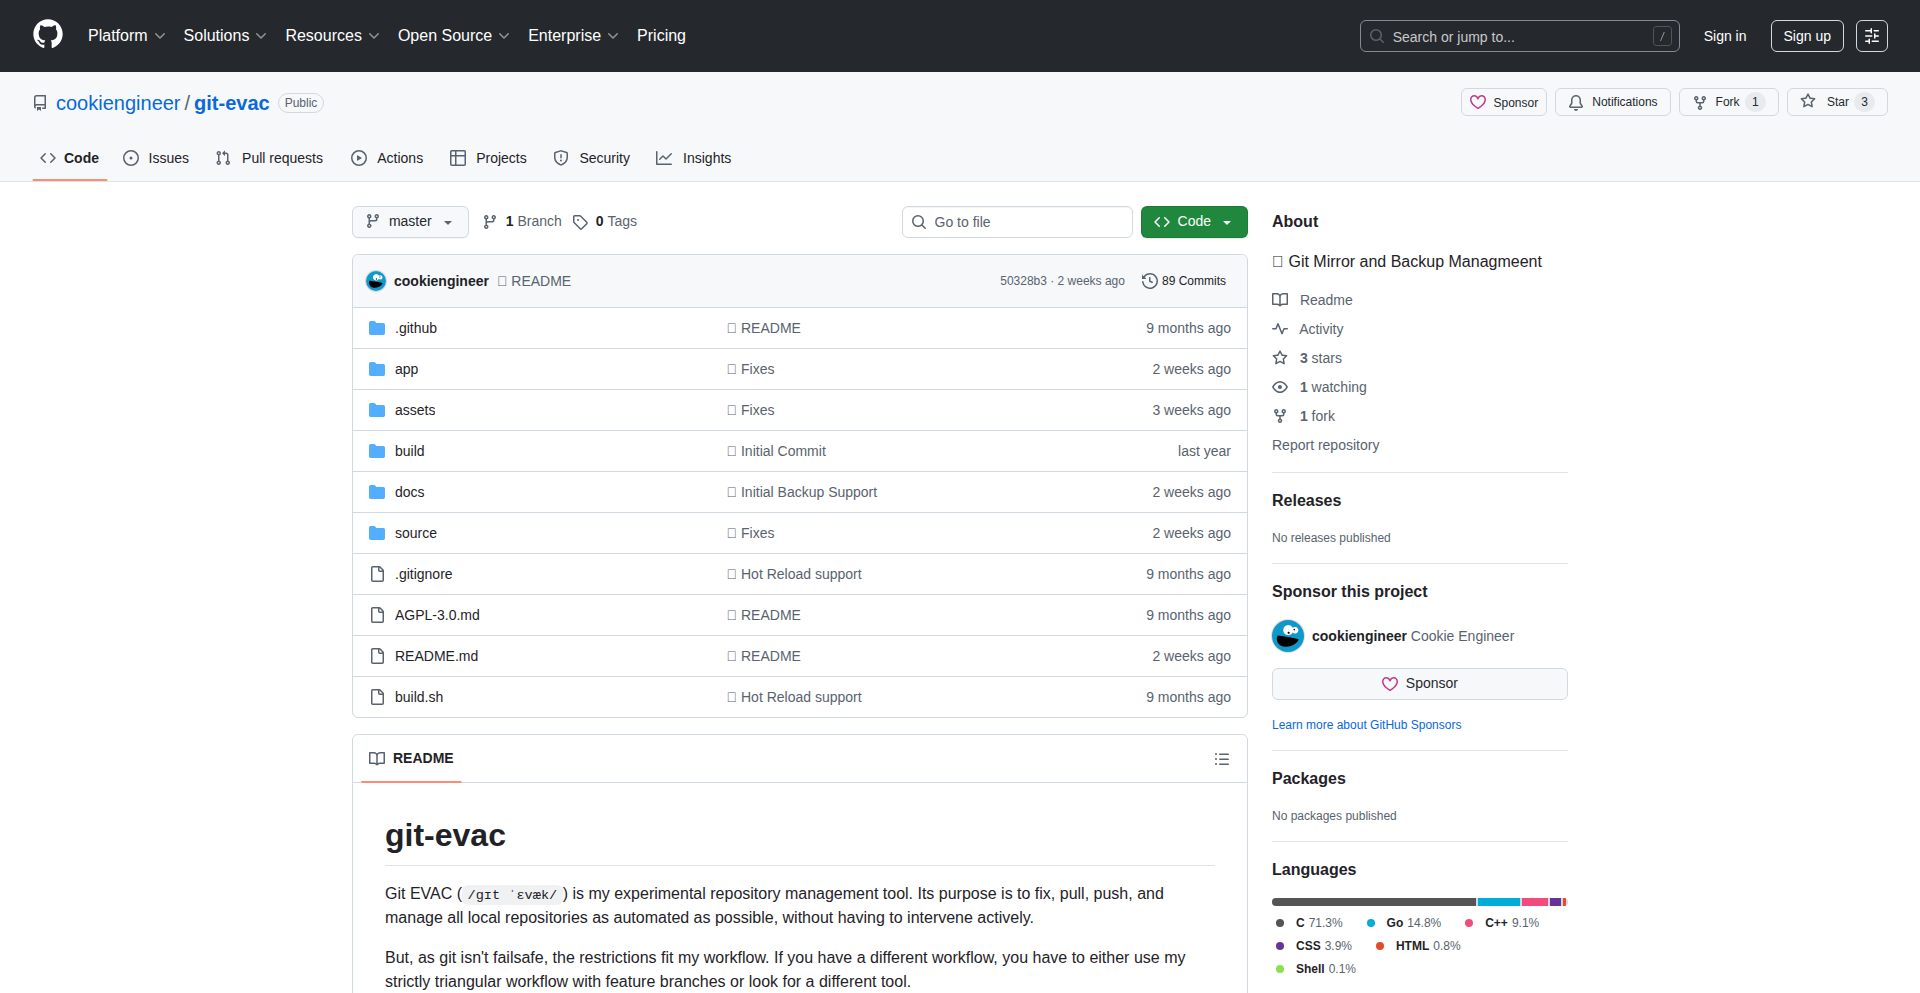Click the header accessibility settings icon
The image size is (1920, 993).
1871,36
